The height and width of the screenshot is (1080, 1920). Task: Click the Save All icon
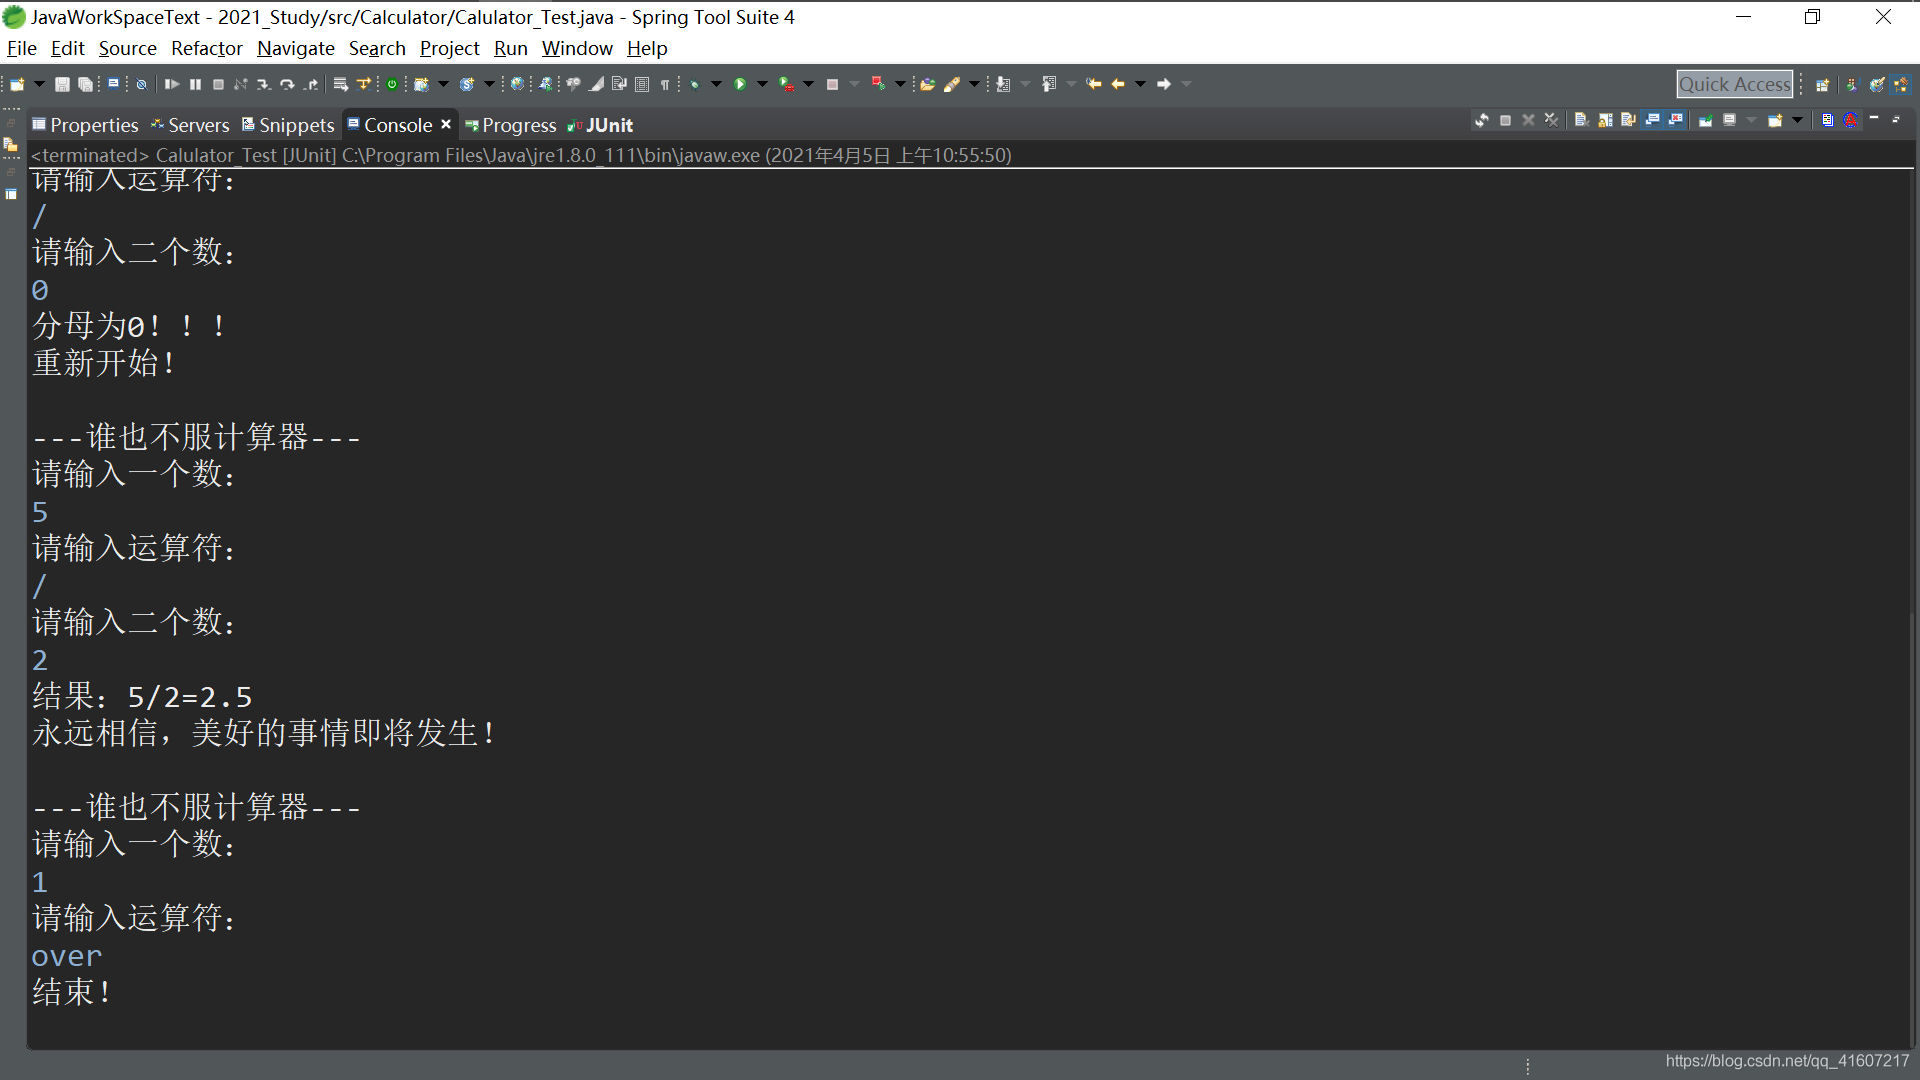tap(84, 84)
